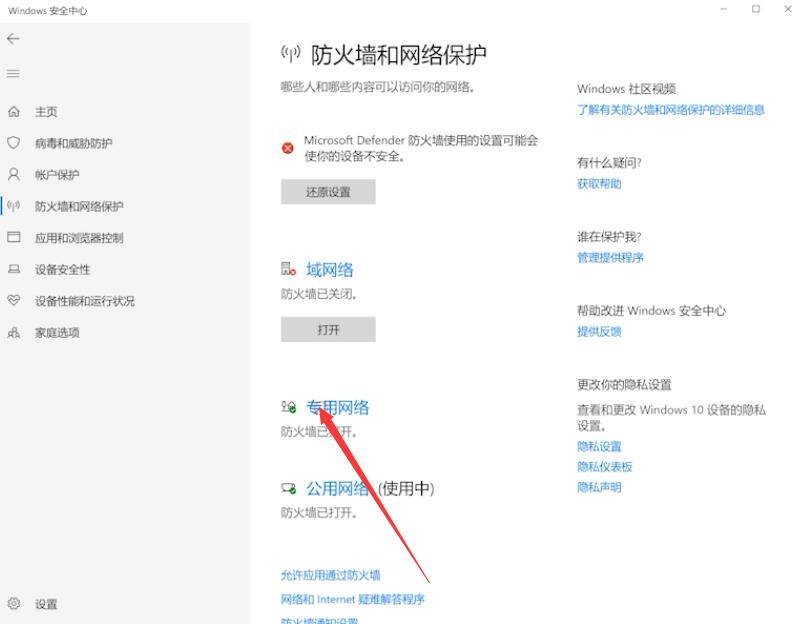Open 家庭选项 in the sidebar
The width and height of the screenshot is (801, 624).
pyautogui.click(x=57, y=333)
